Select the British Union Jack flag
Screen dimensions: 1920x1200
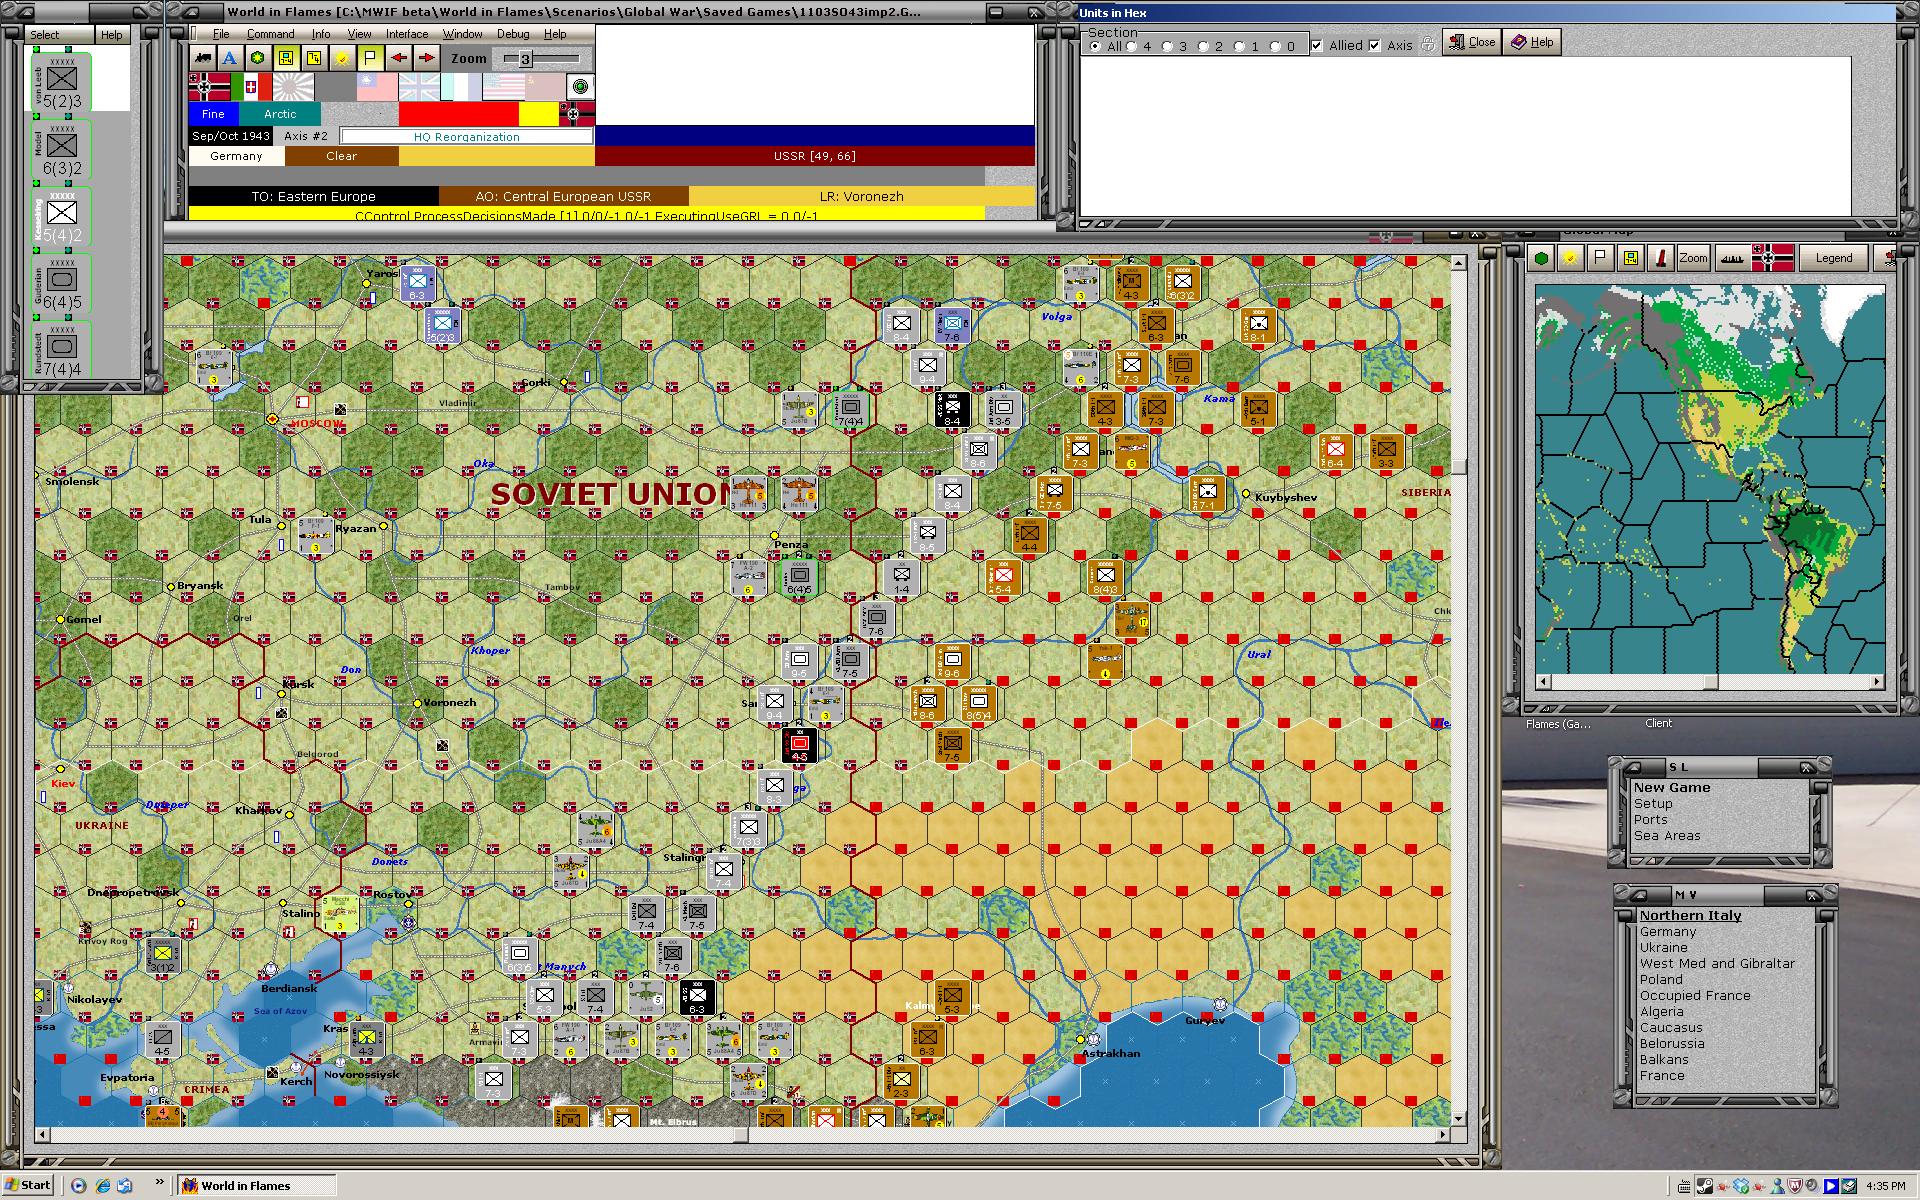click(x=419, y=87)
